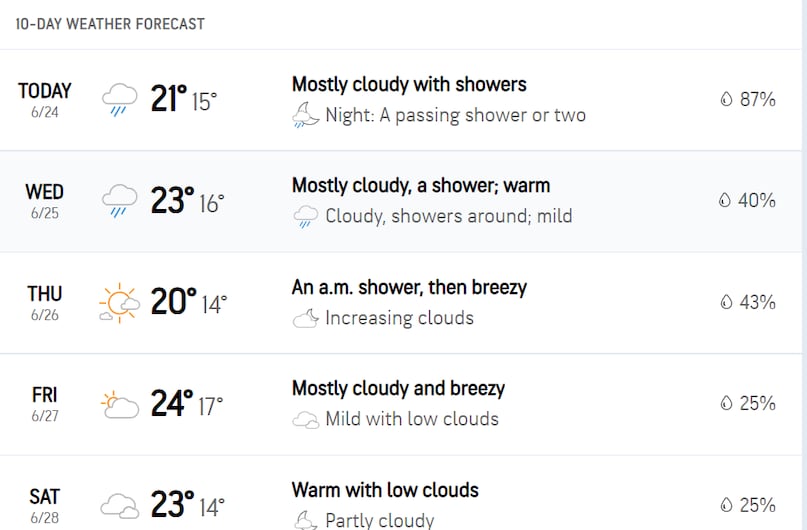Select the THU 6/26 day label
This screenshot has height=530, width=807.
(x=45, y=303)
